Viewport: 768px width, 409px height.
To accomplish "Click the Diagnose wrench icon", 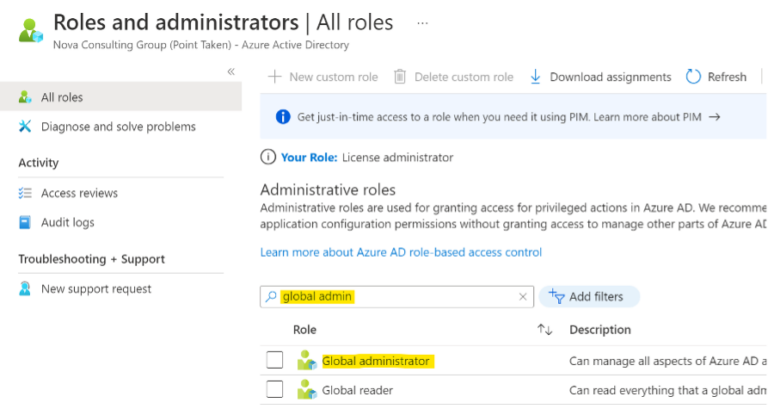I will tap(25, 126).
